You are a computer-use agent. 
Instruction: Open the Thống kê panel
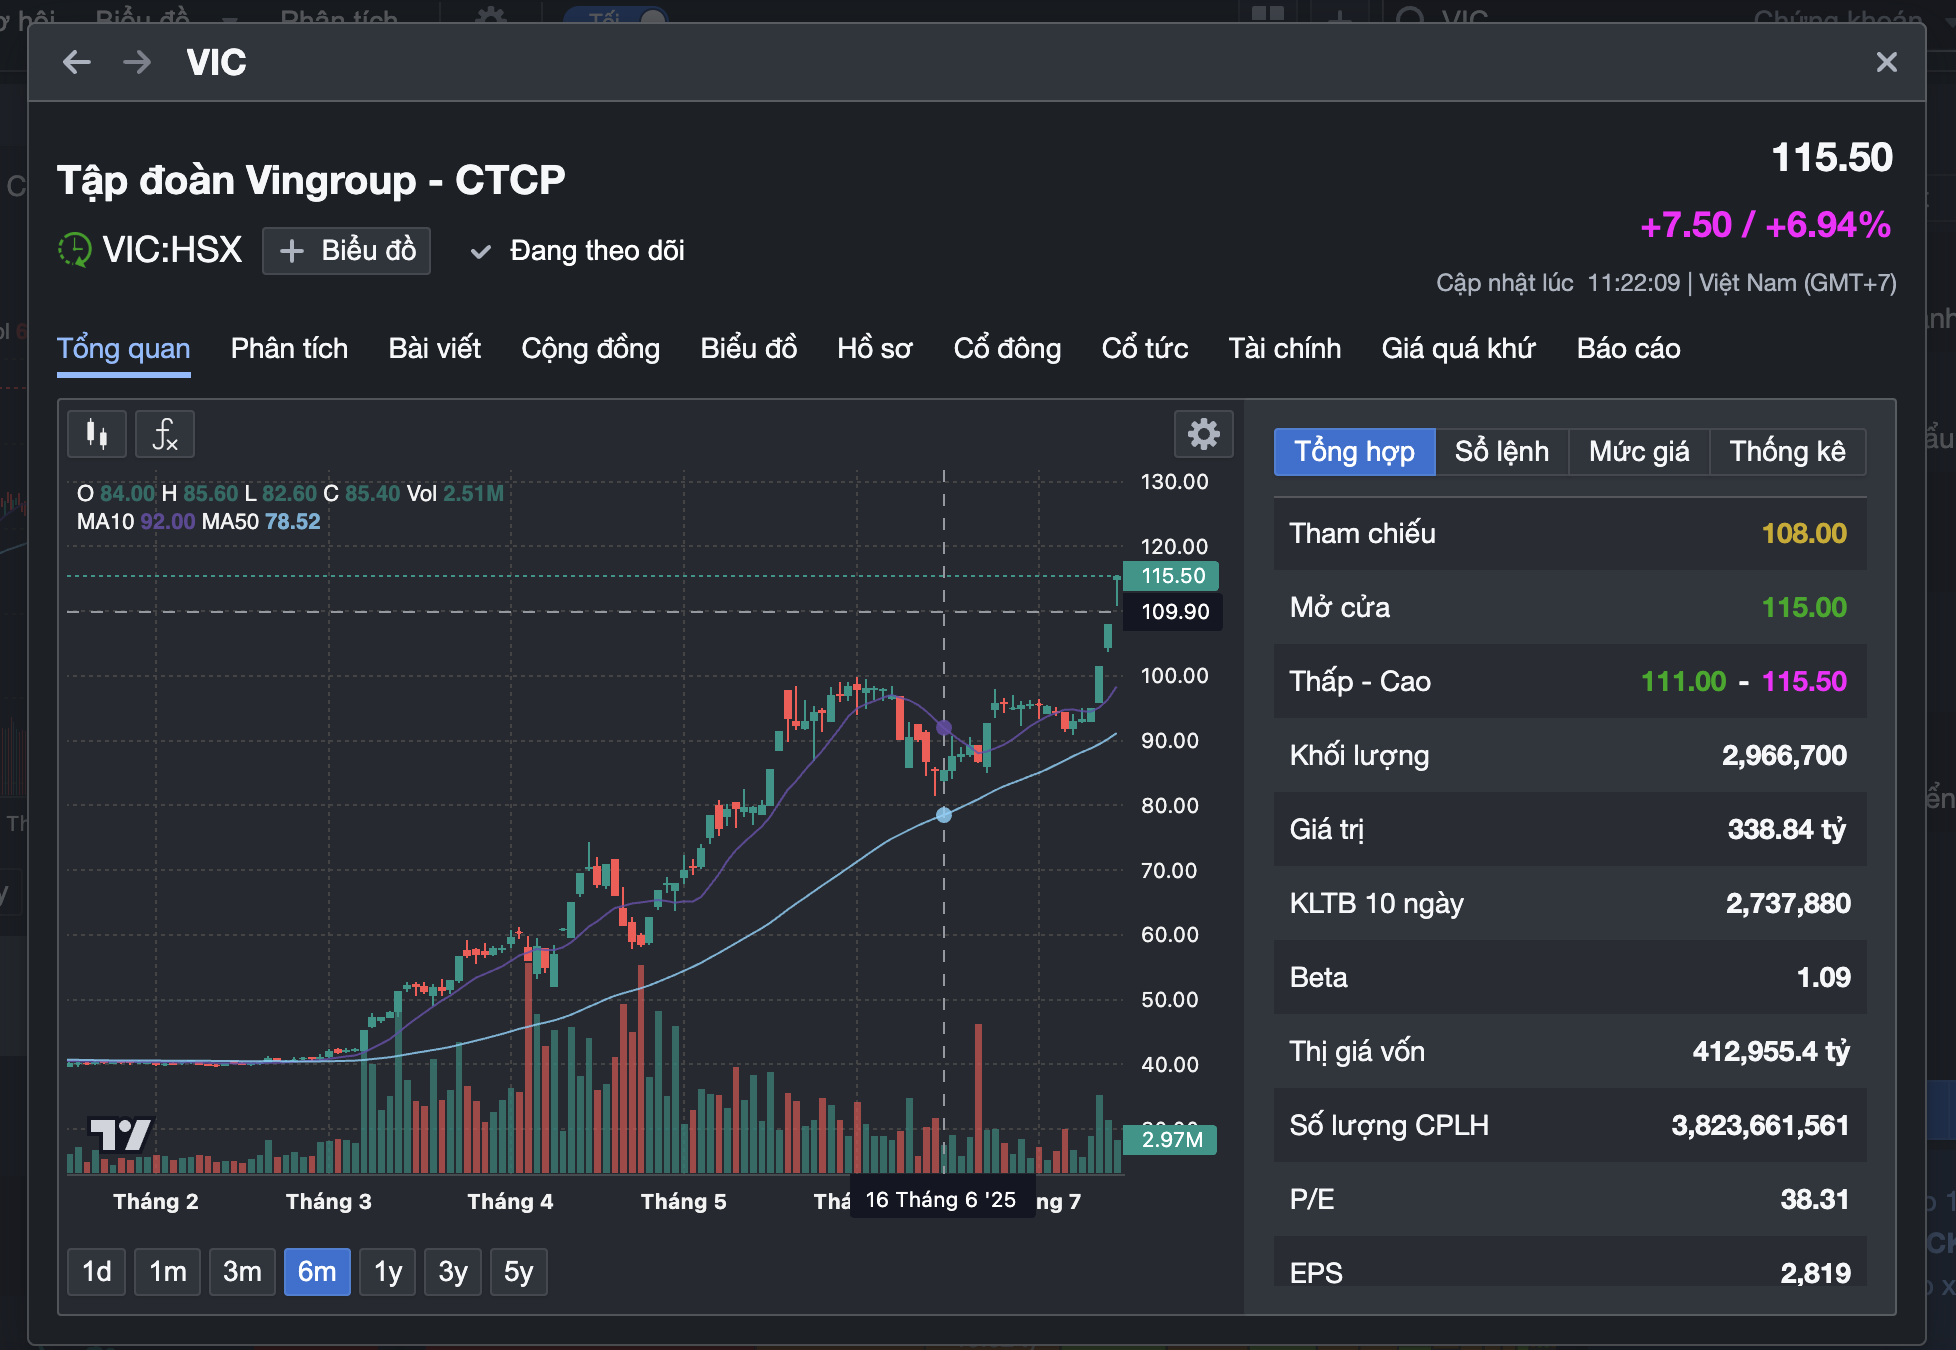1787,451
